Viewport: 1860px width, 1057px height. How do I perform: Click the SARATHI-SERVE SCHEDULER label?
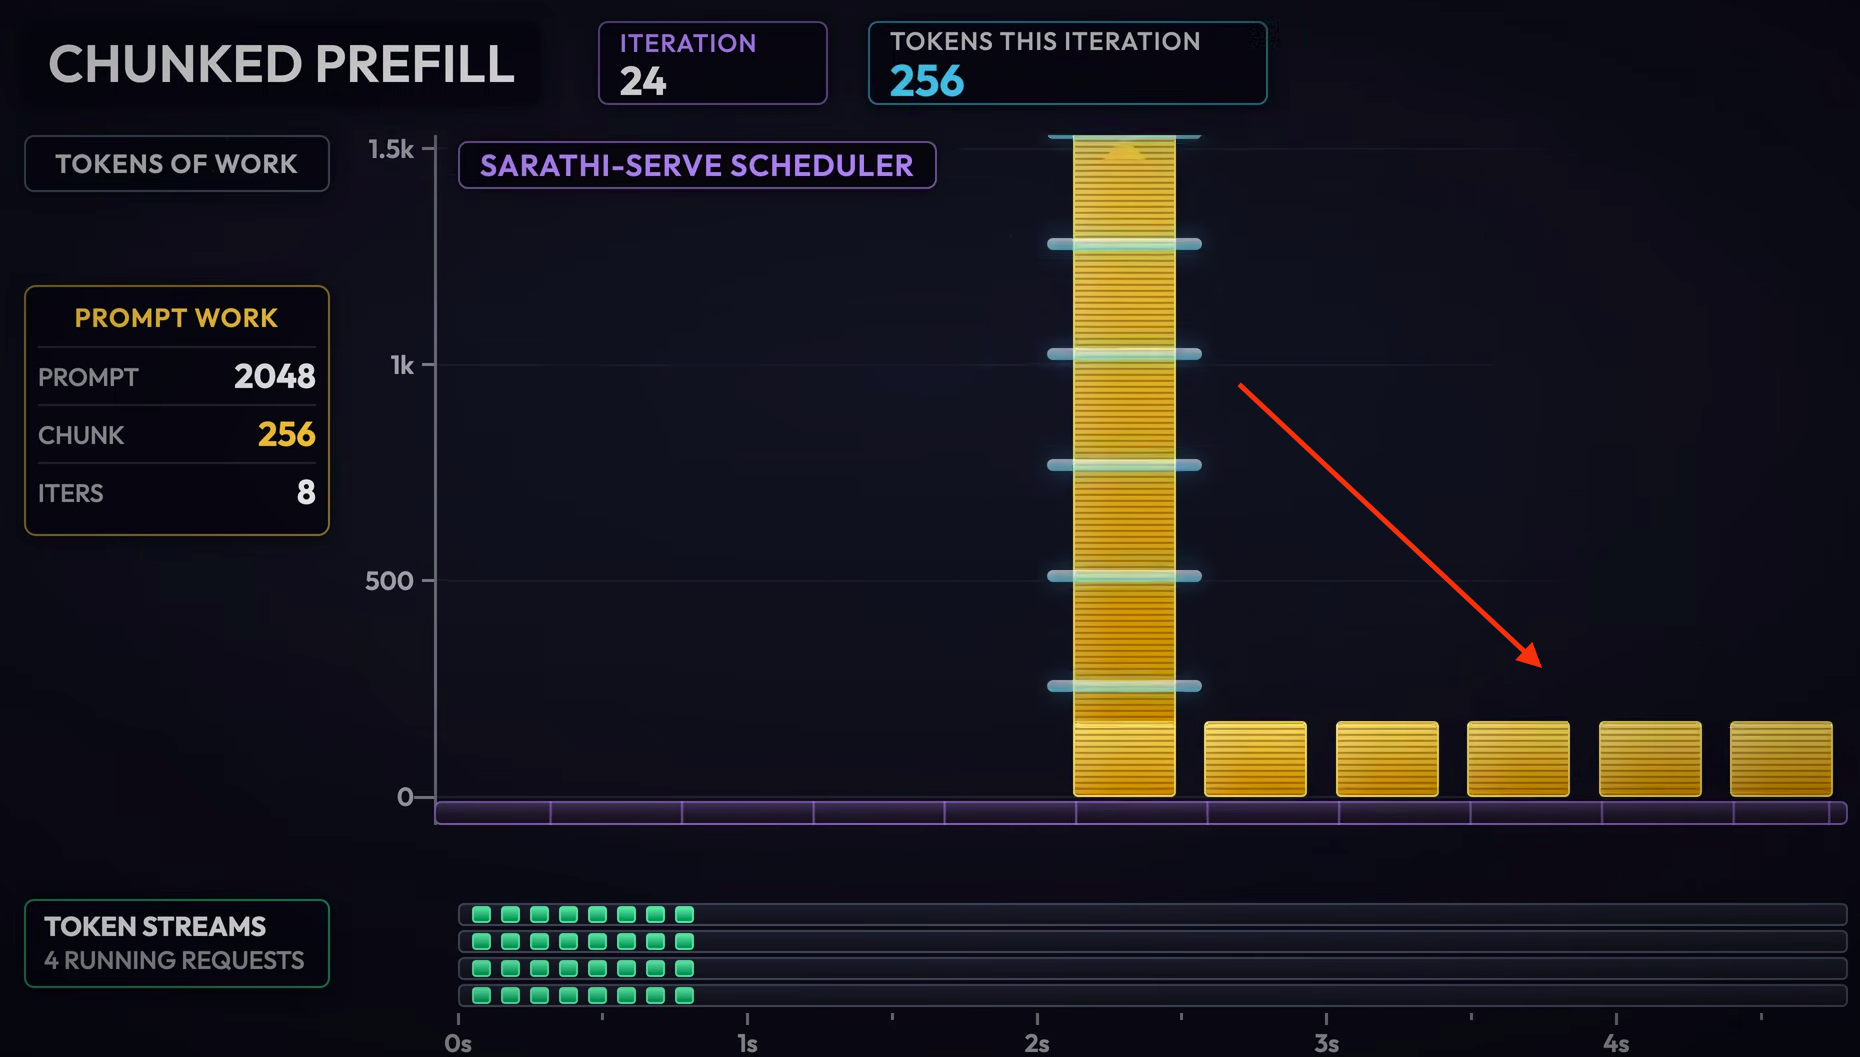pyautogui.click(x=697, y=165)
